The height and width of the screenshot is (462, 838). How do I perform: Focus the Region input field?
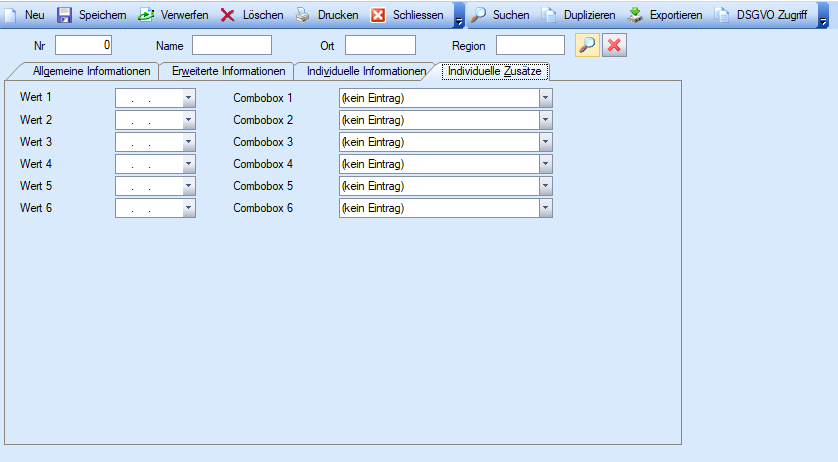(530, 45)
